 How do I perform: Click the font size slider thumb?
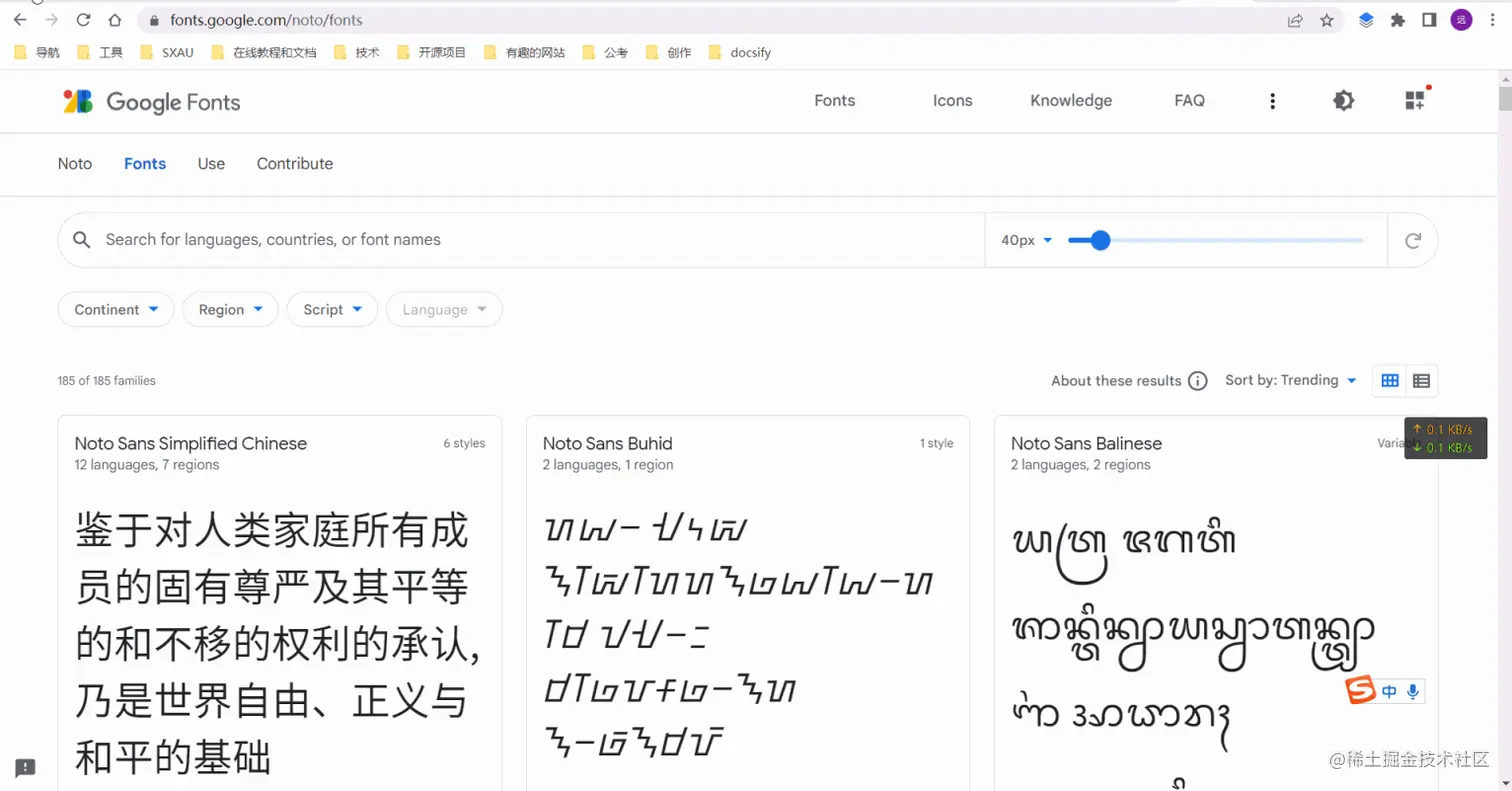pyautogui.click(x=1100, y=240)
